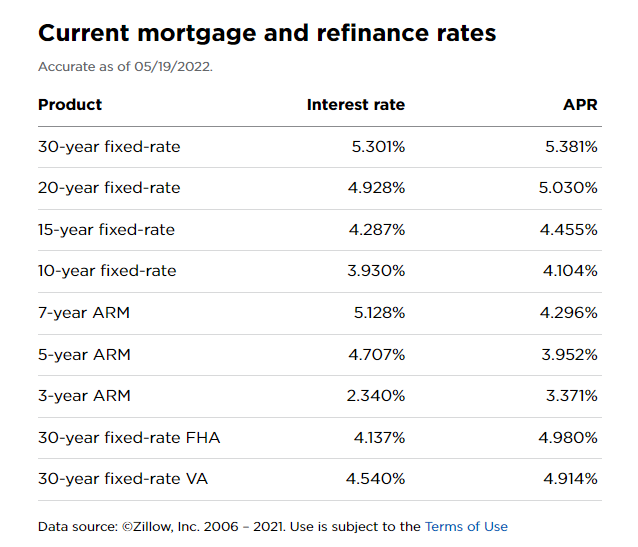Screen dimensions: 638x547
Task: Click the 'Current mortgage and refinance rates' heading
Action: [267, 33]
